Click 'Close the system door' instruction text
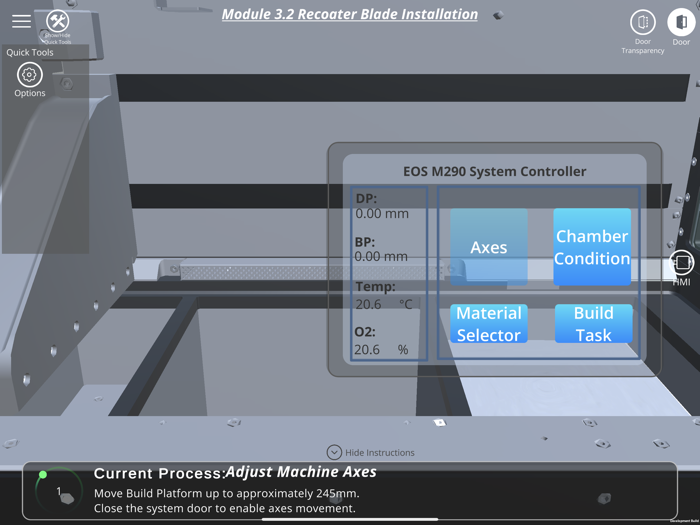Screen dimensions: 700x525 225,508
